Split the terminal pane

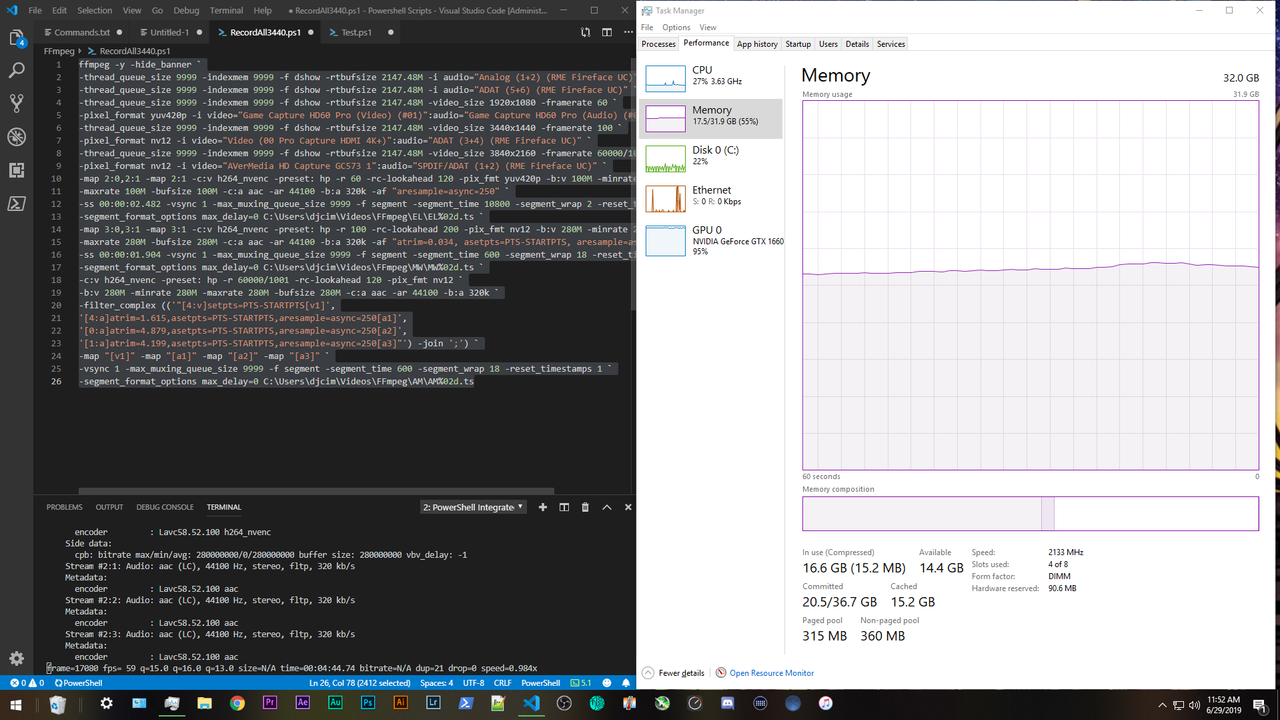click(564, 507)
